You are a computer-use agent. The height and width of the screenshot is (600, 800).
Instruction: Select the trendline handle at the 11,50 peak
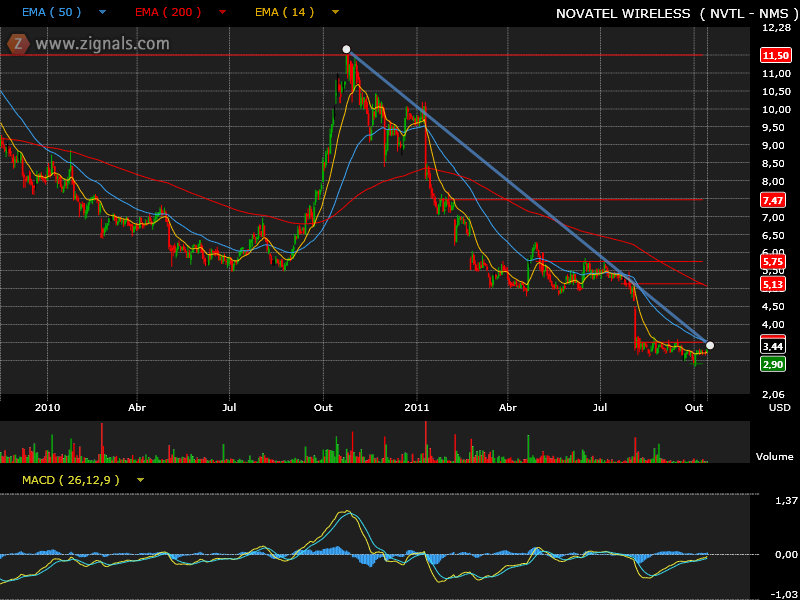346,49
